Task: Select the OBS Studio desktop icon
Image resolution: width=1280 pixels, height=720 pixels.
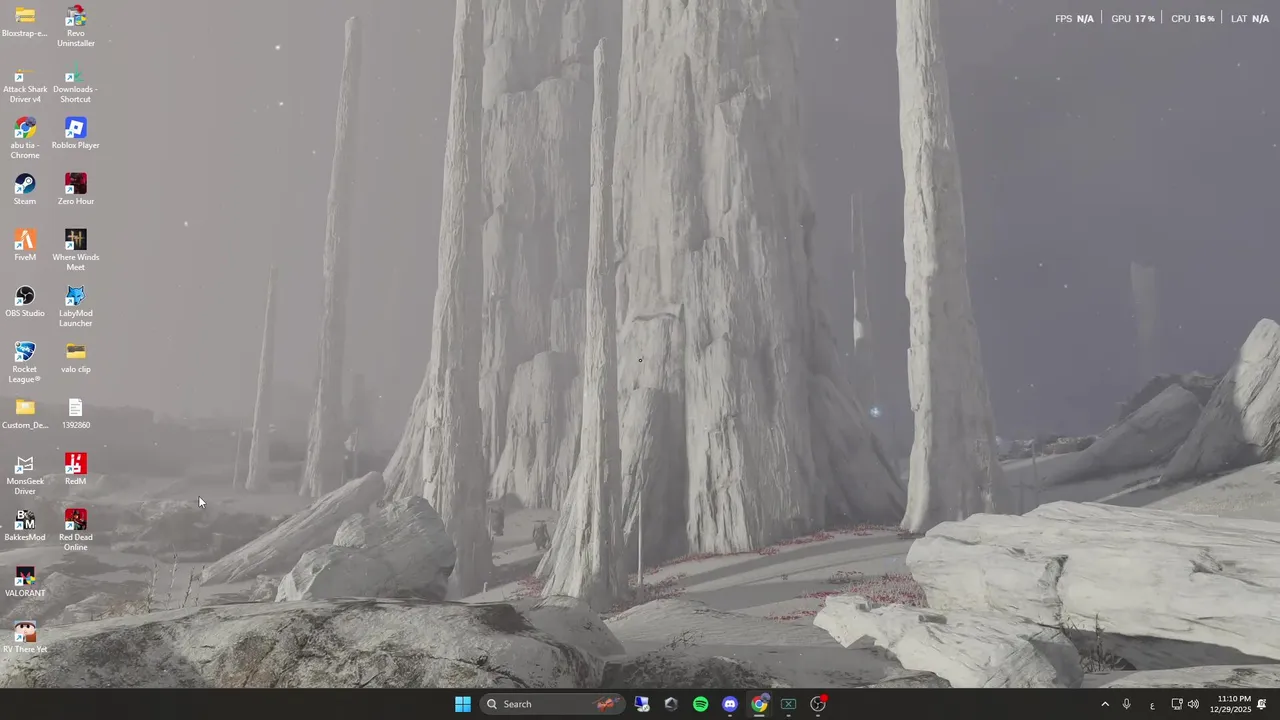Action: coord(25,301)
